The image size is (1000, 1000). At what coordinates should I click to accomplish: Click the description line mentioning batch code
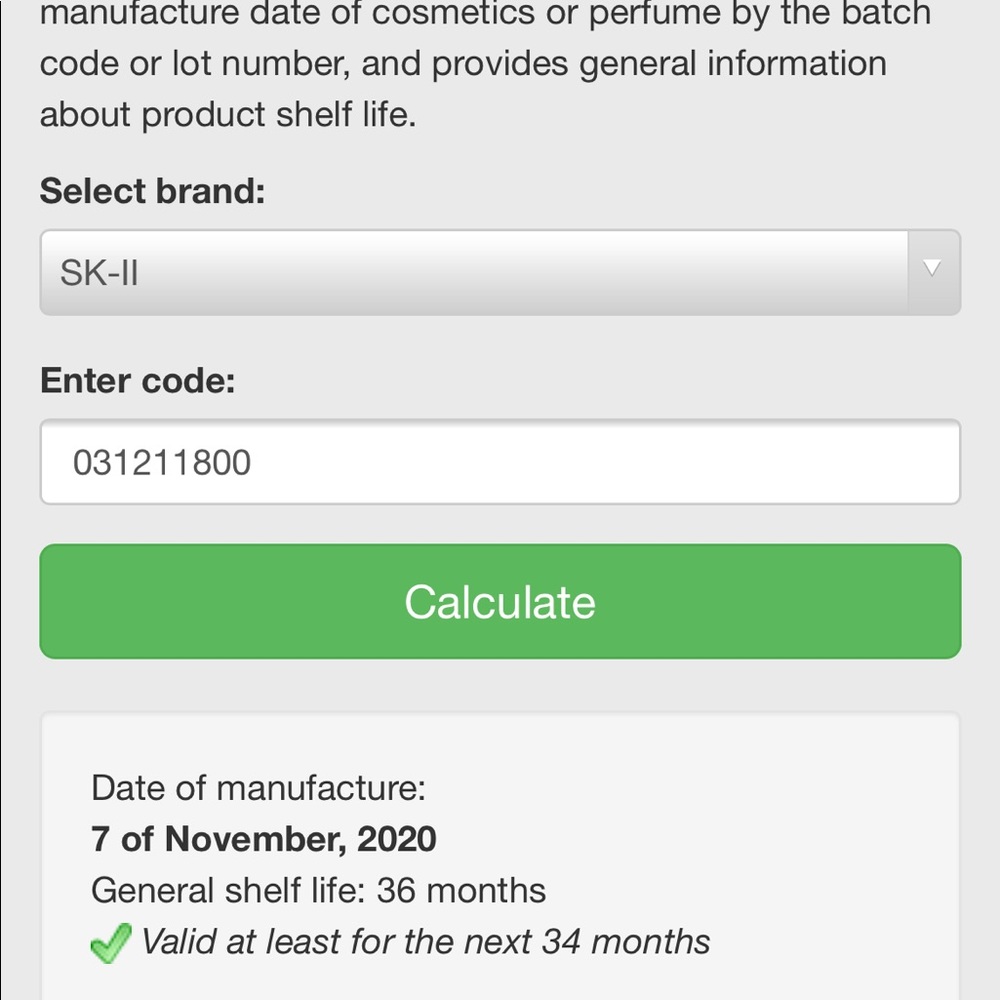(485, 14)
